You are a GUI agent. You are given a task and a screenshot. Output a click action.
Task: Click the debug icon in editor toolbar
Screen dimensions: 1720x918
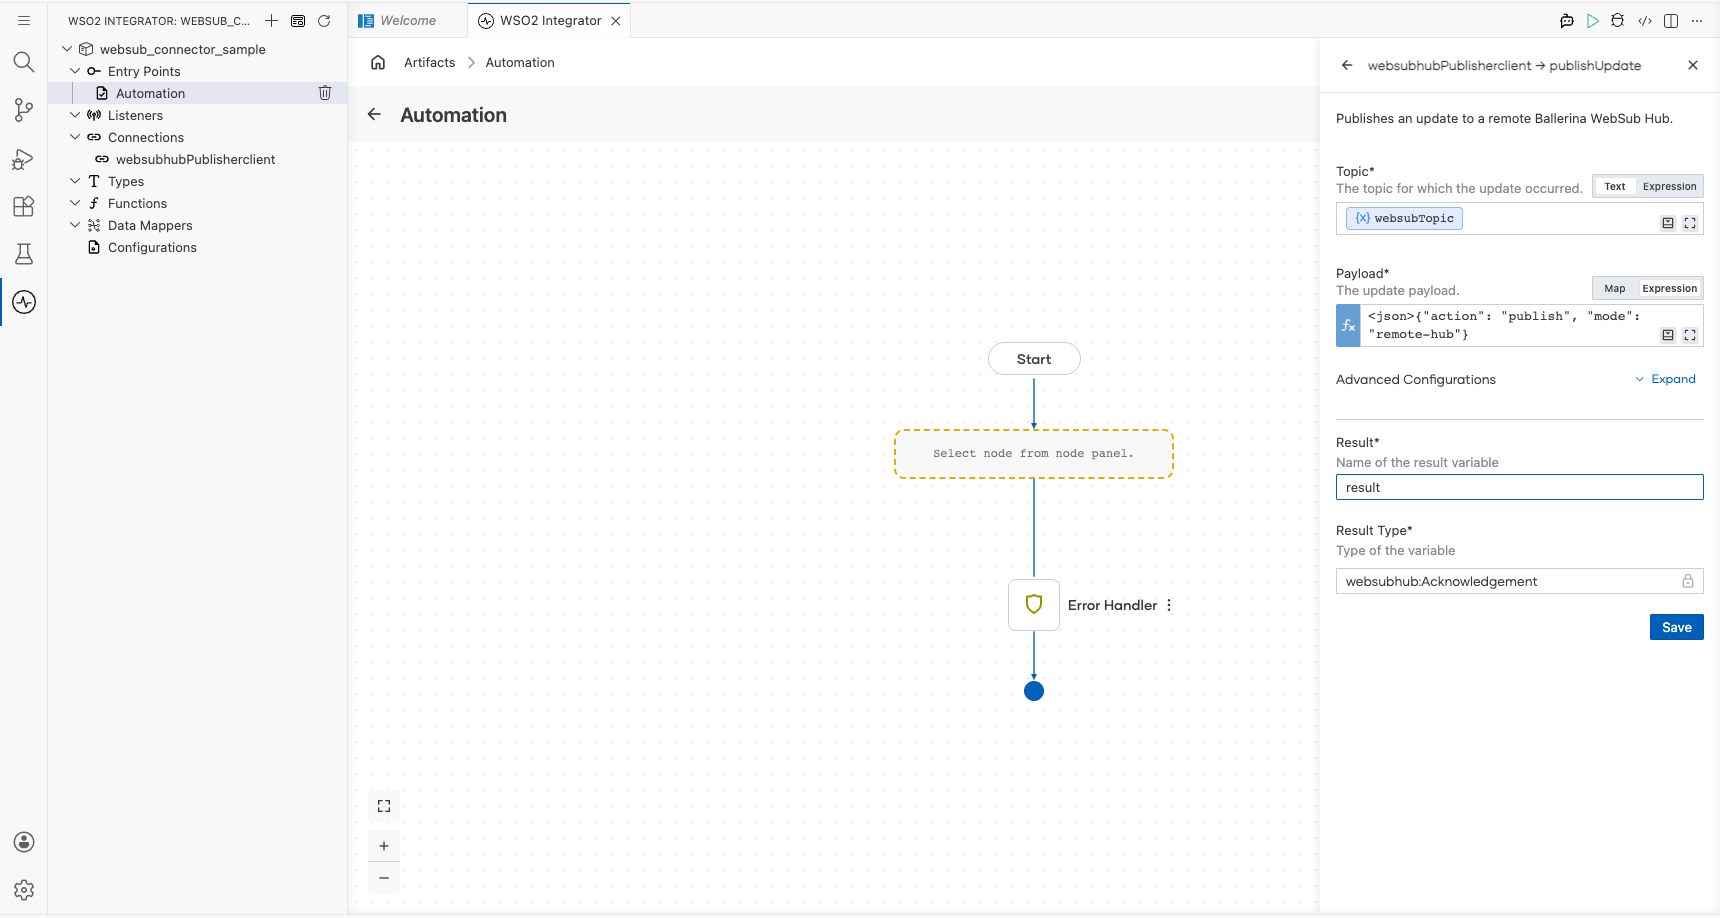tap(1618, 20)
